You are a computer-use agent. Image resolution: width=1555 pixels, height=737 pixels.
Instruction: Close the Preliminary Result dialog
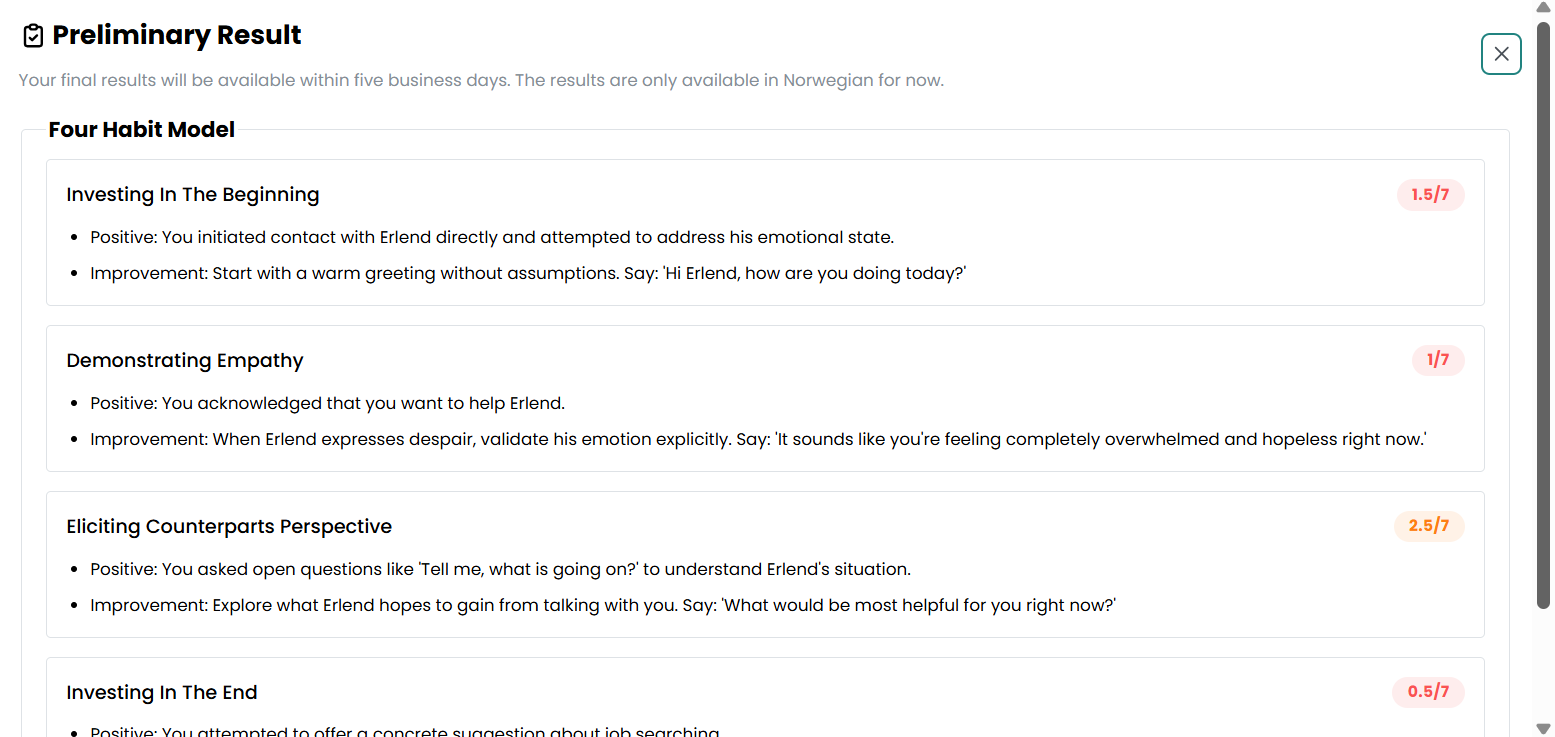tap(1501, 54)
